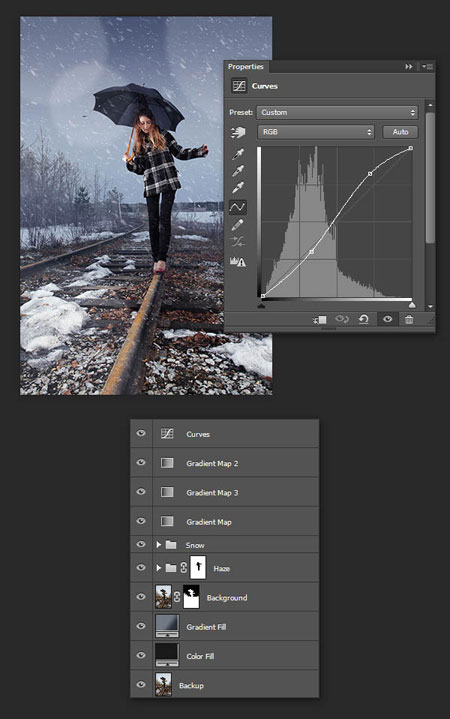Click the histogram clipping warning icon

pos(238,262)
